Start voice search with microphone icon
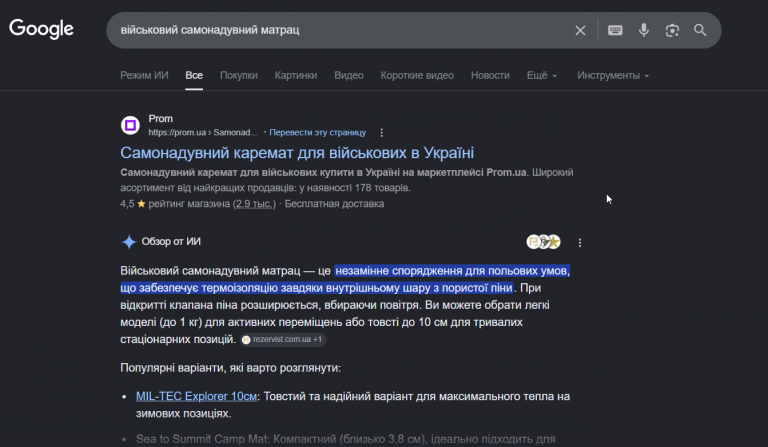The width and height of the screenshot is (768, 447). pyautogui.click(x=644, y=30)
